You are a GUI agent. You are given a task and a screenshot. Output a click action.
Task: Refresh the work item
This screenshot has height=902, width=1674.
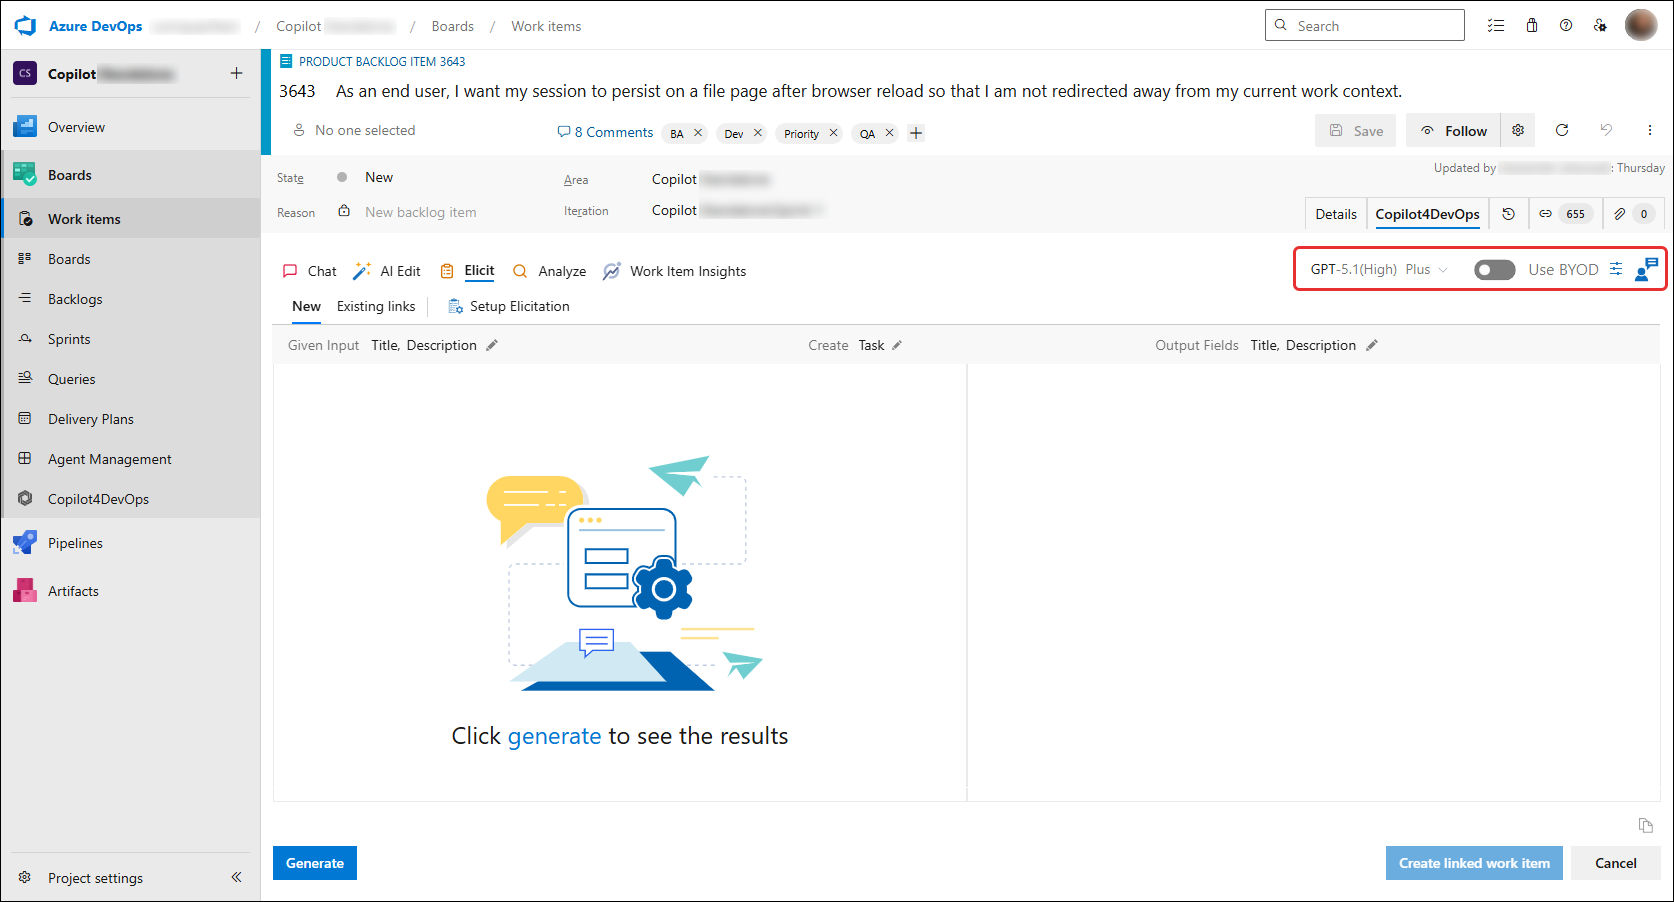coord(1562,130)
